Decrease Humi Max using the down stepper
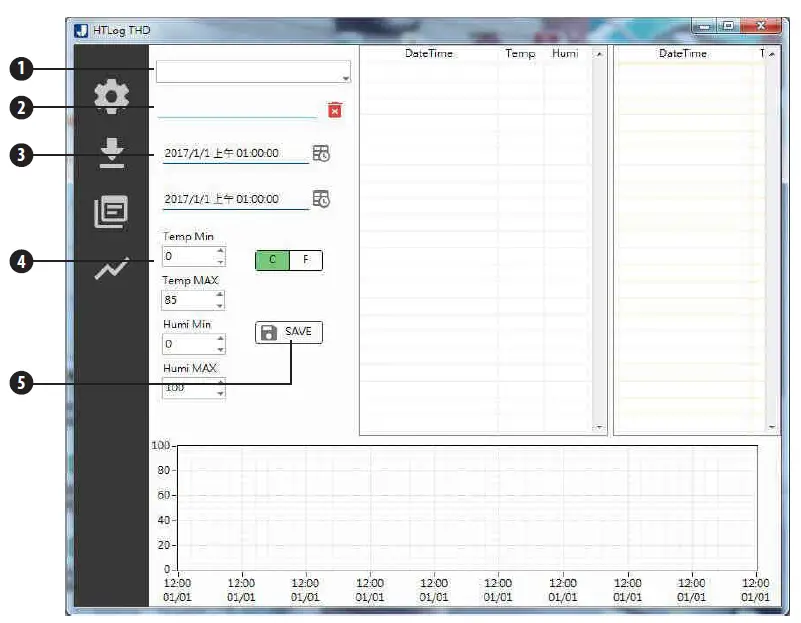Viewport: 801px width, 623px height. (x=220, y=391)
